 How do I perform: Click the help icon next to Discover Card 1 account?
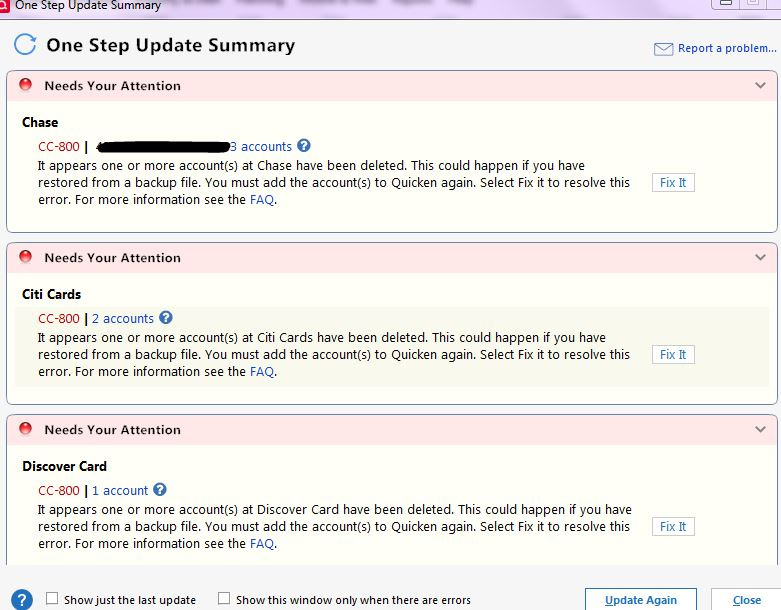160,489
